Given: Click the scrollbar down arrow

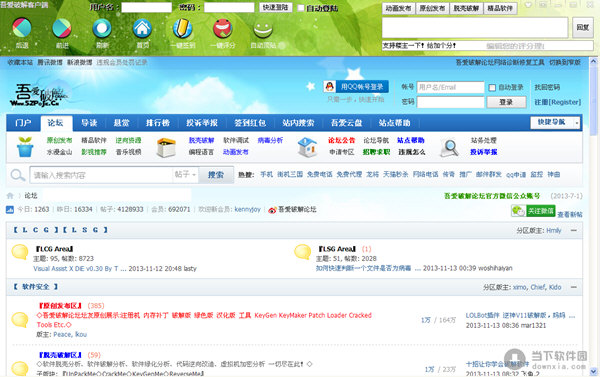Looking at the screenshot, I should point(593,371).
